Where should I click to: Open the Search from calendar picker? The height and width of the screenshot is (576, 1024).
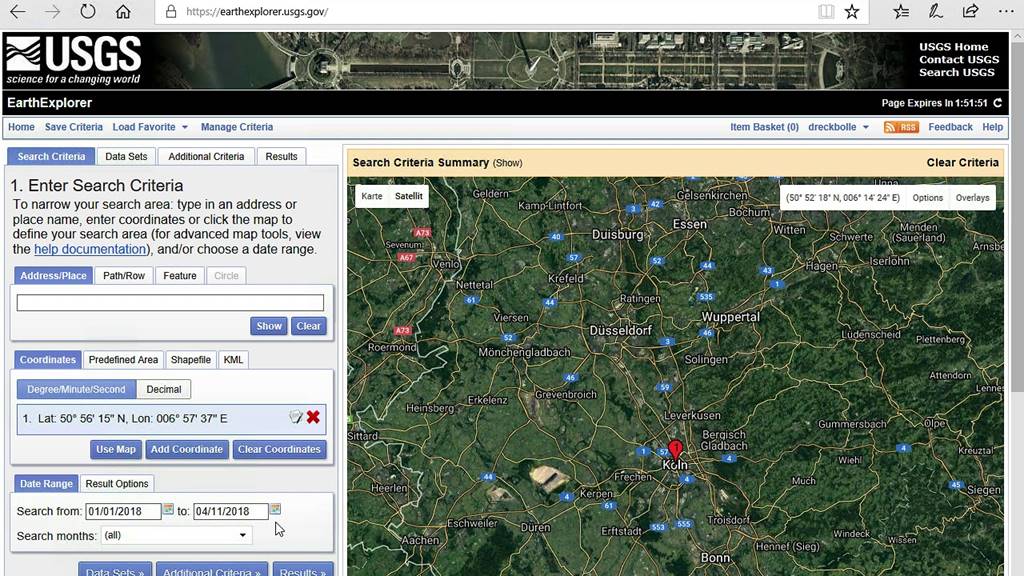(x=168, y=510)
